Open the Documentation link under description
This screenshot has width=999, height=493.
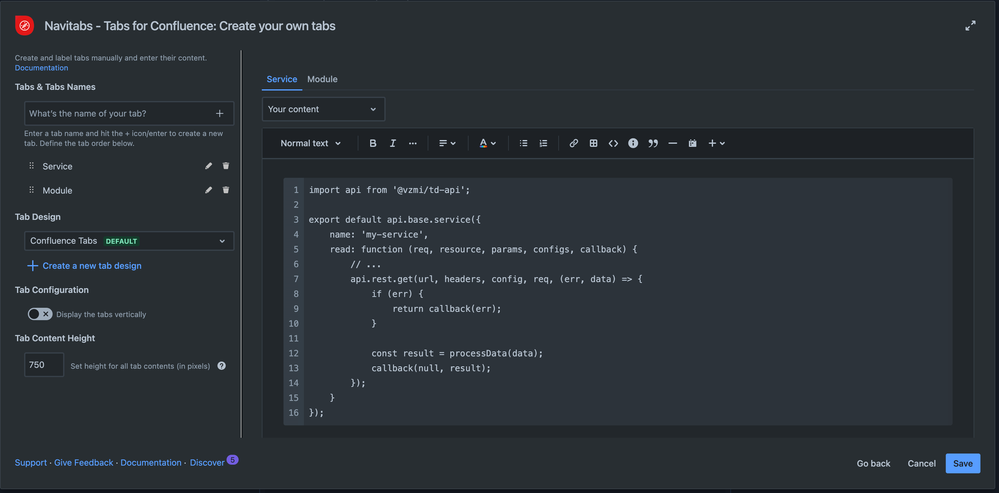pos(41,68)
